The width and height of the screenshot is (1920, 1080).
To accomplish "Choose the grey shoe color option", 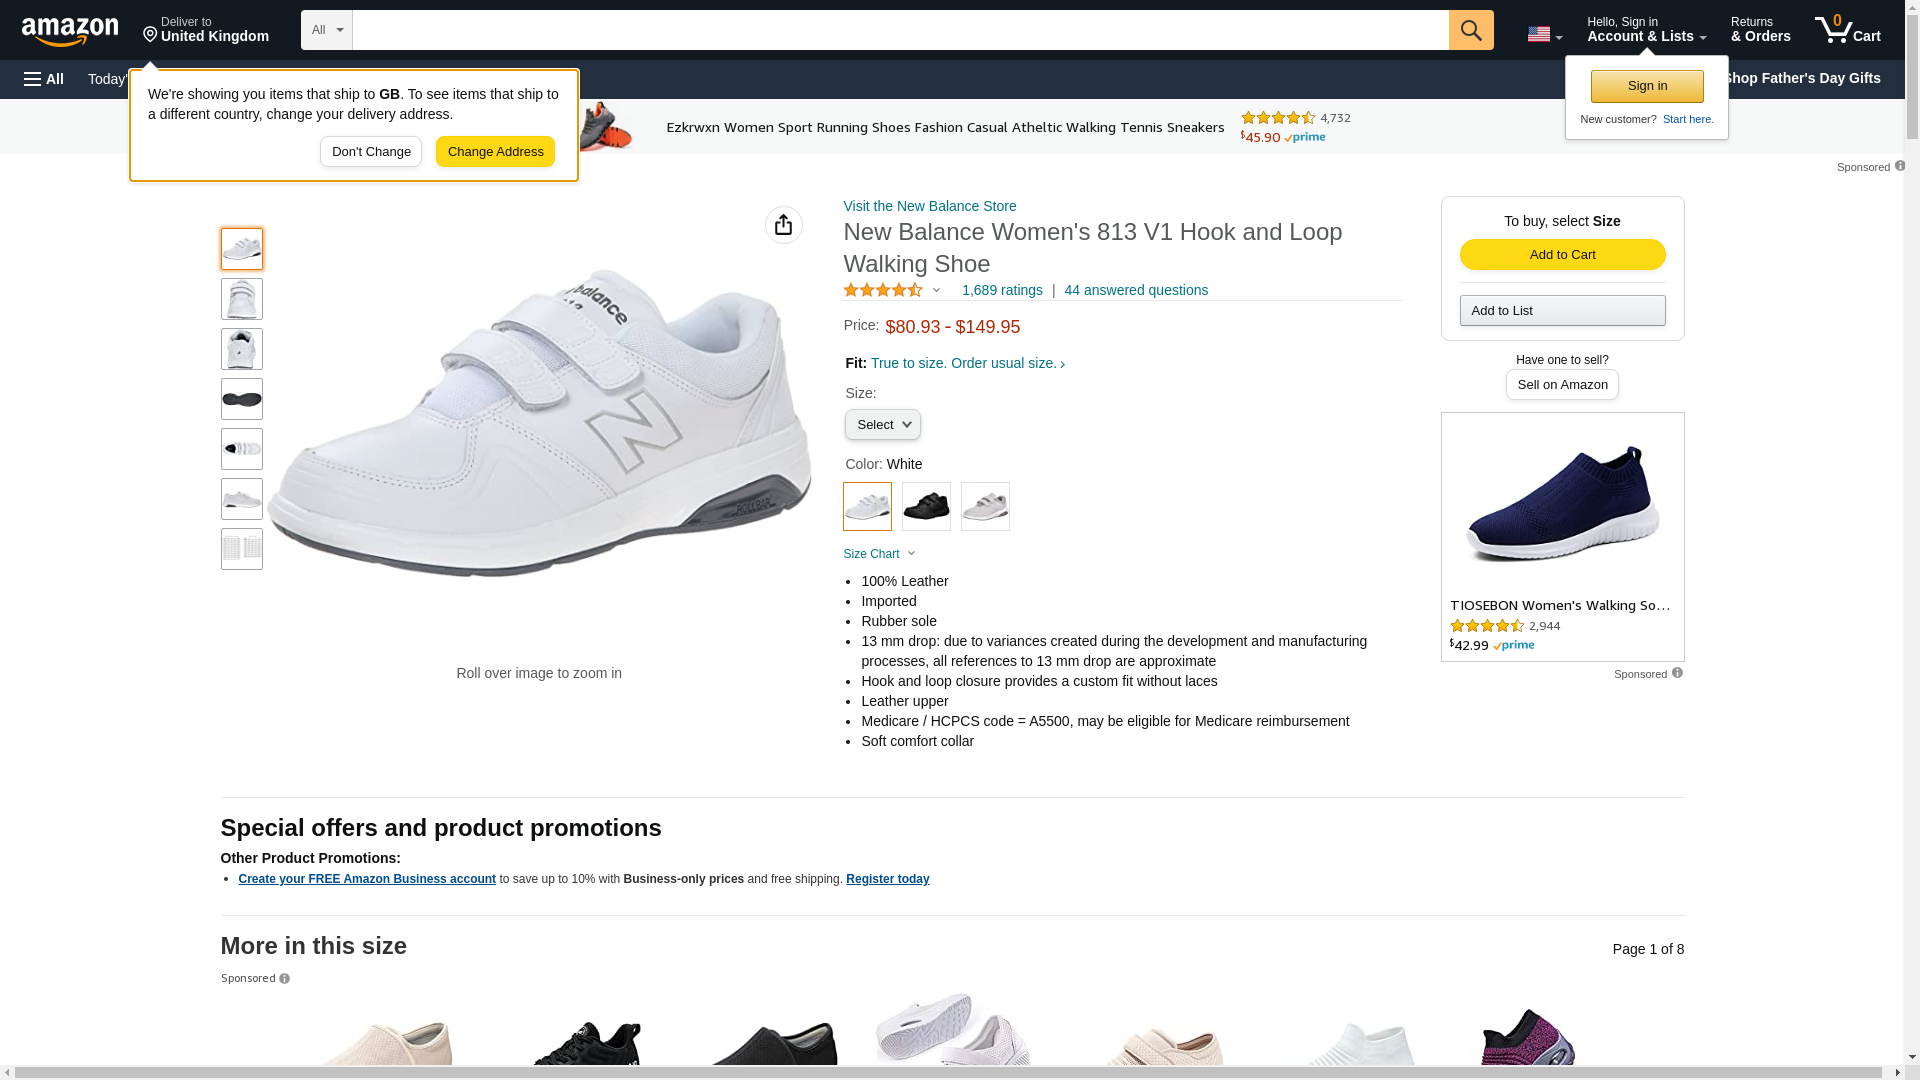I will [985, 506].
